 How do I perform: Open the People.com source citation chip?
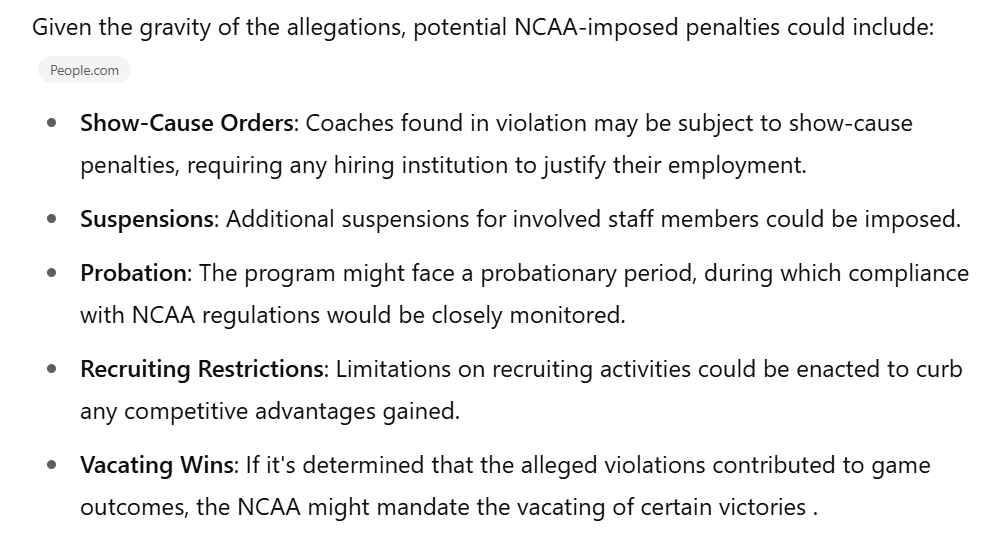pos(84,70)
